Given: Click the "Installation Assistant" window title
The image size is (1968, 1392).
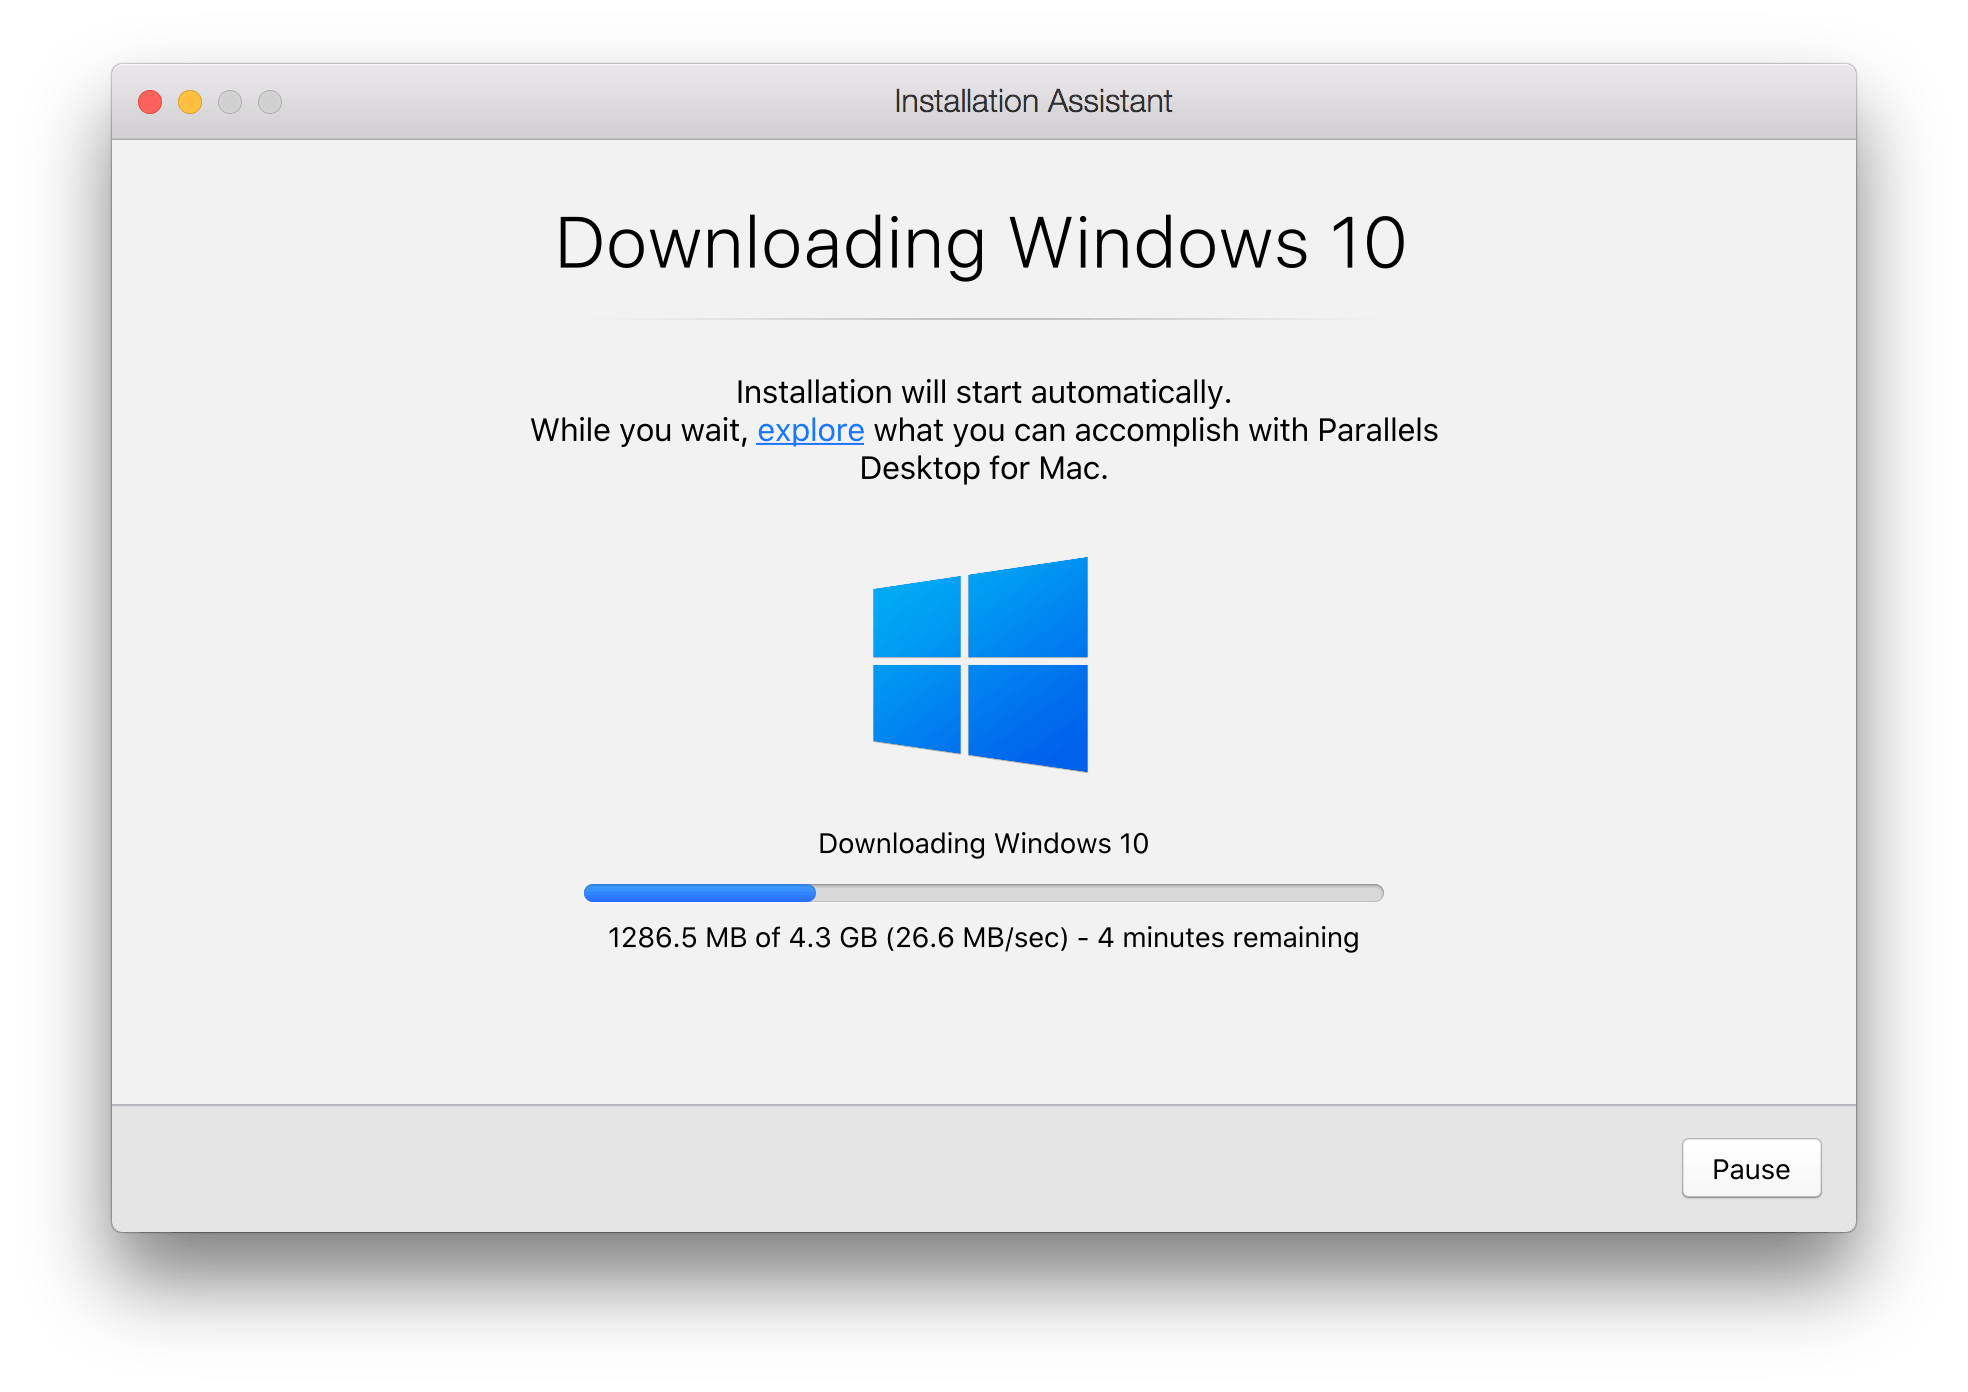Looking at the screenshot, I should [x=1032, y=101].
